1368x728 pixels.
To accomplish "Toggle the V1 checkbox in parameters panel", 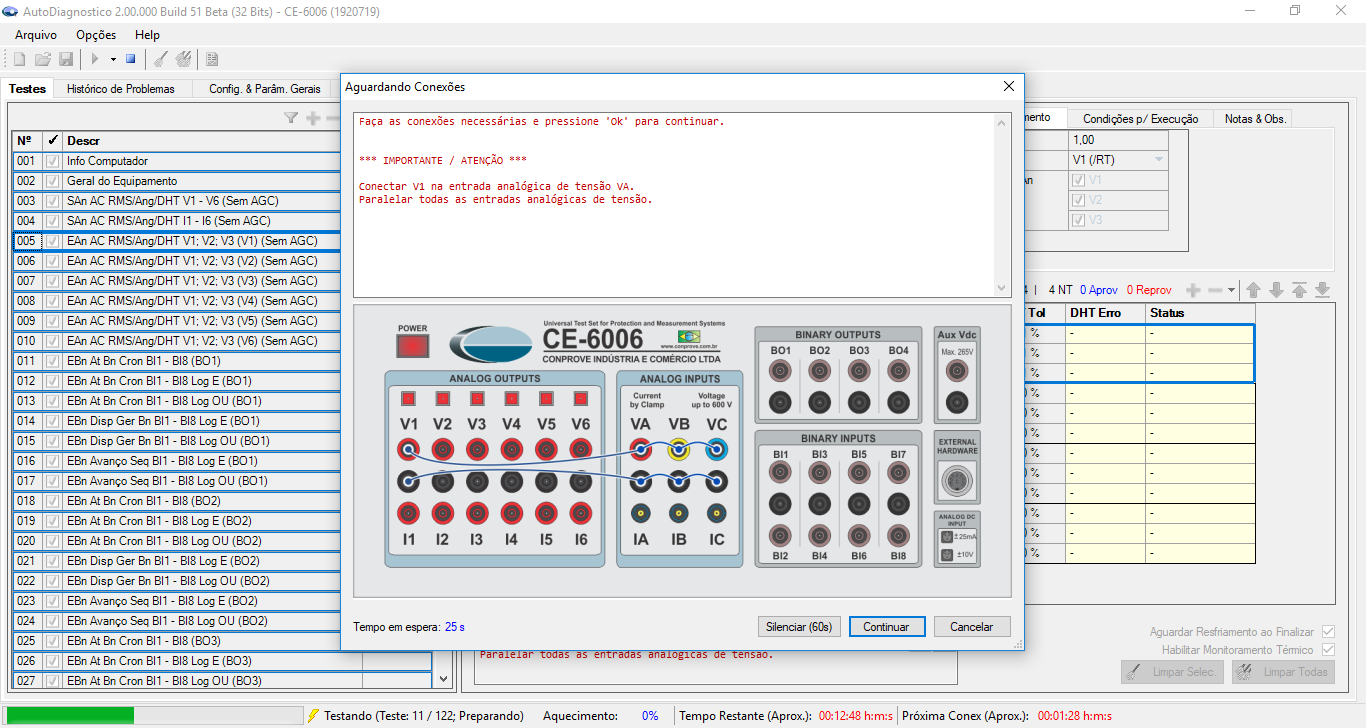I will click(1079, 180).
